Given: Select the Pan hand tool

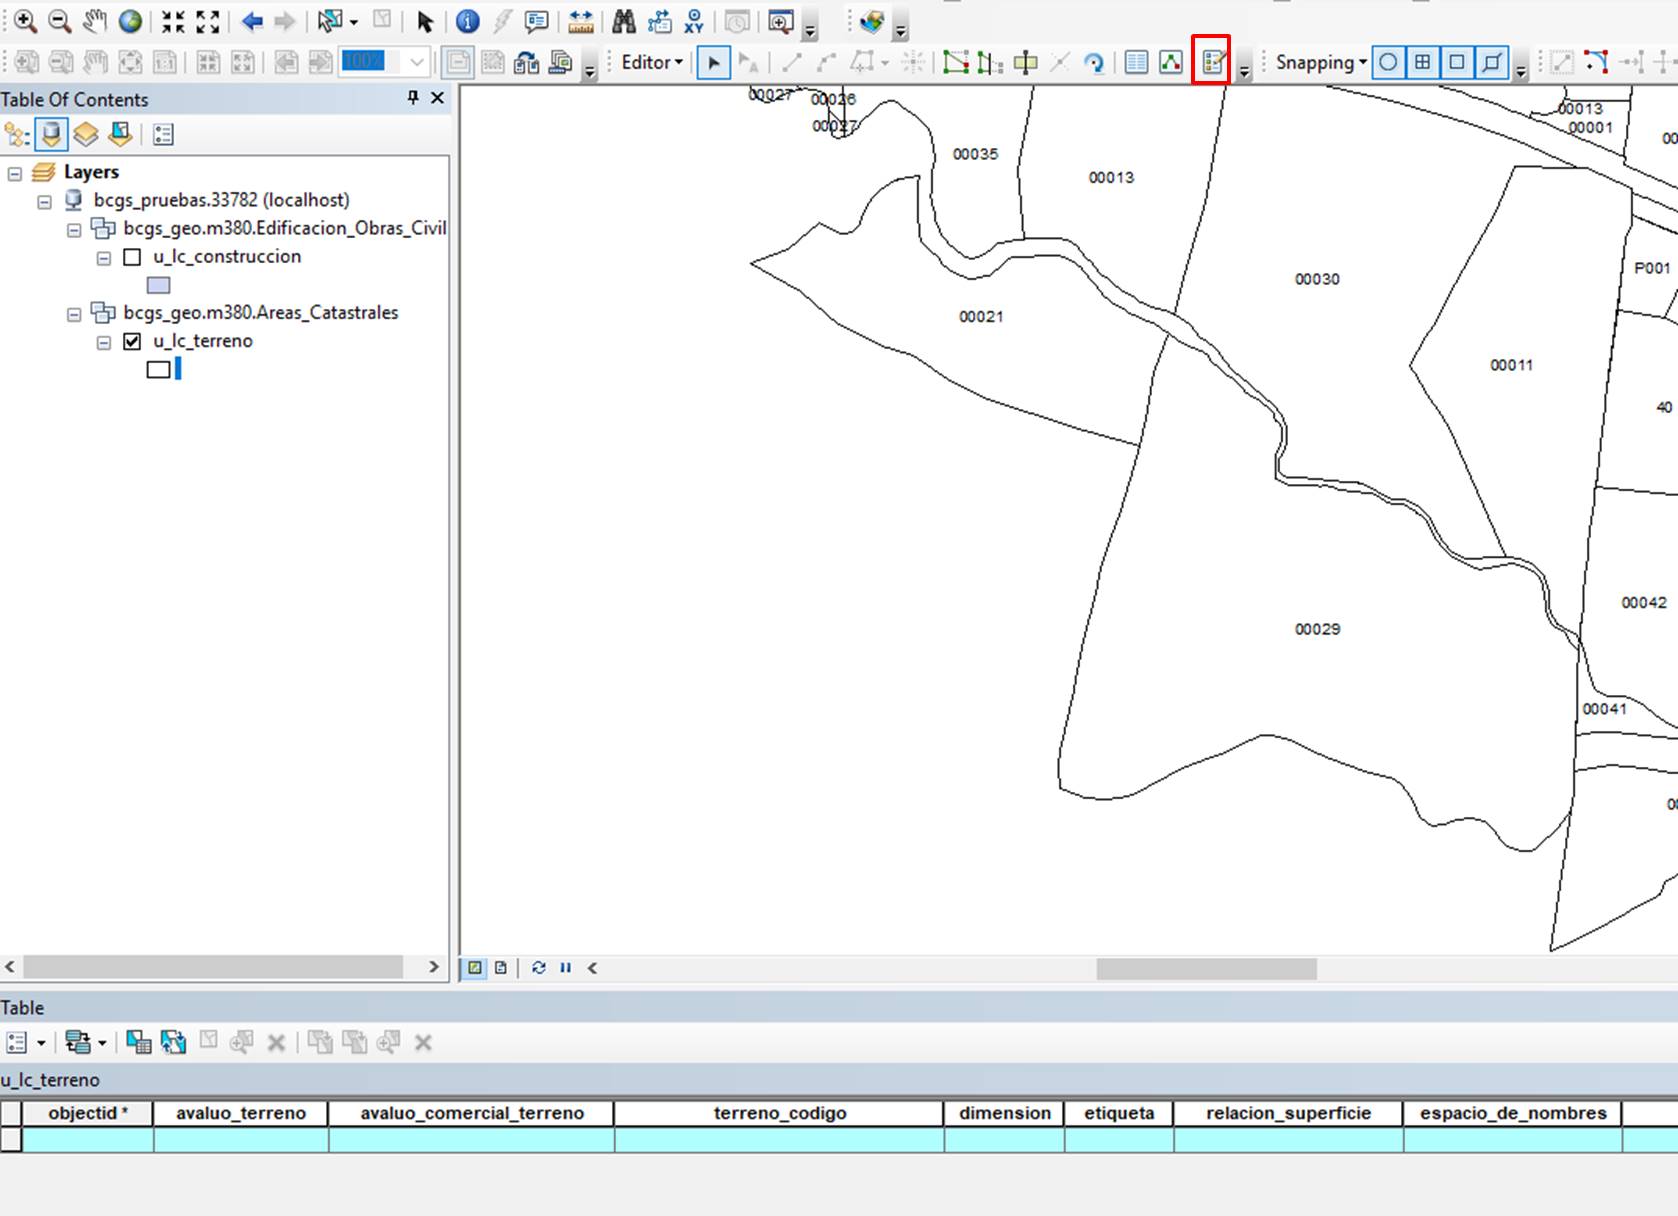Looking at the screenshot, I should 95,21.
